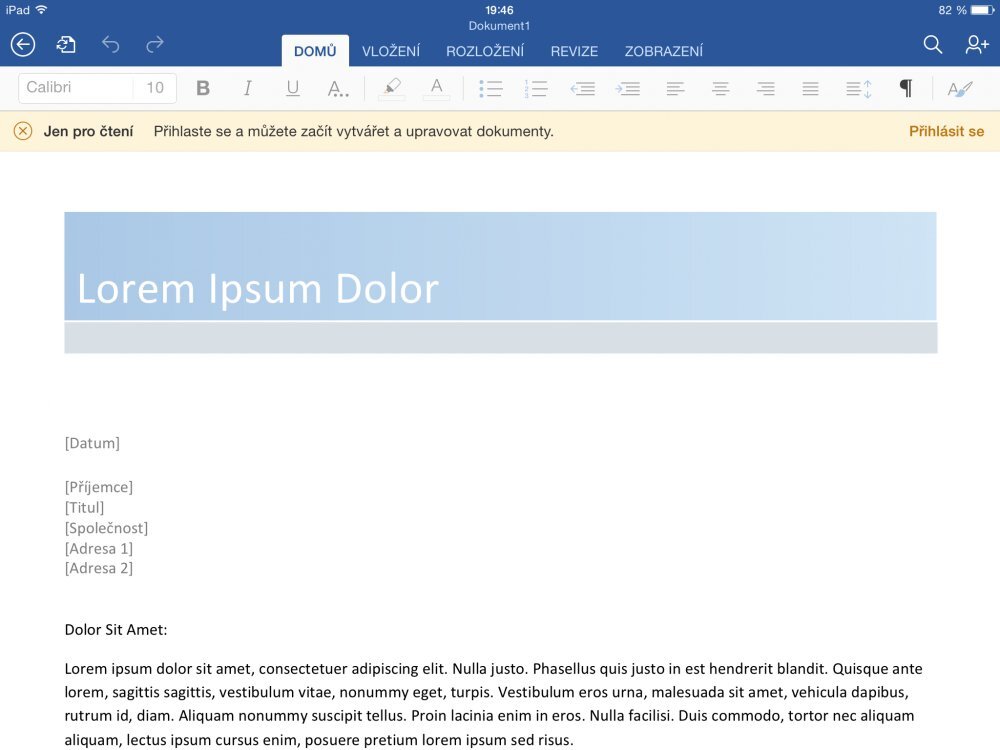The height and width of the screenshot is (750, 1000).
Task: Open the line spacing options
Action: click(x=856, y=88)
